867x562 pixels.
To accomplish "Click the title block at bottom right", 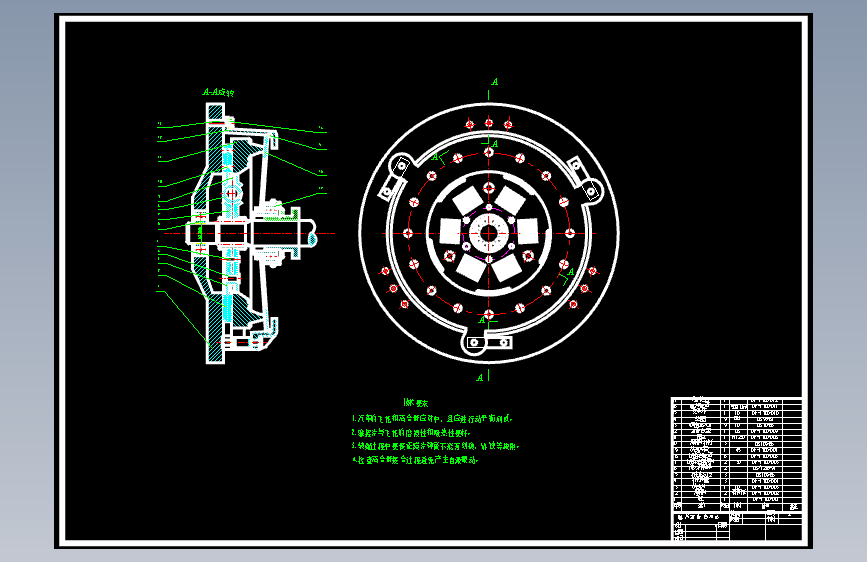I will pos(737,526).
